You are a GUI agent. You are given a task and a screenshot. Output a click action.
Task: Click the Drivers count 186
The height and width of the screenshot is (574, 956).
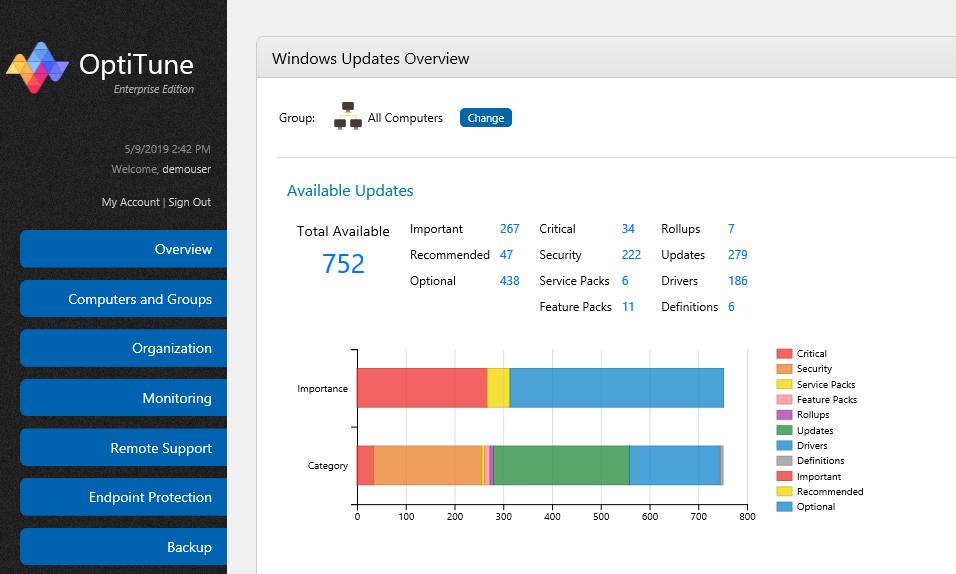(x=738, y=281)
